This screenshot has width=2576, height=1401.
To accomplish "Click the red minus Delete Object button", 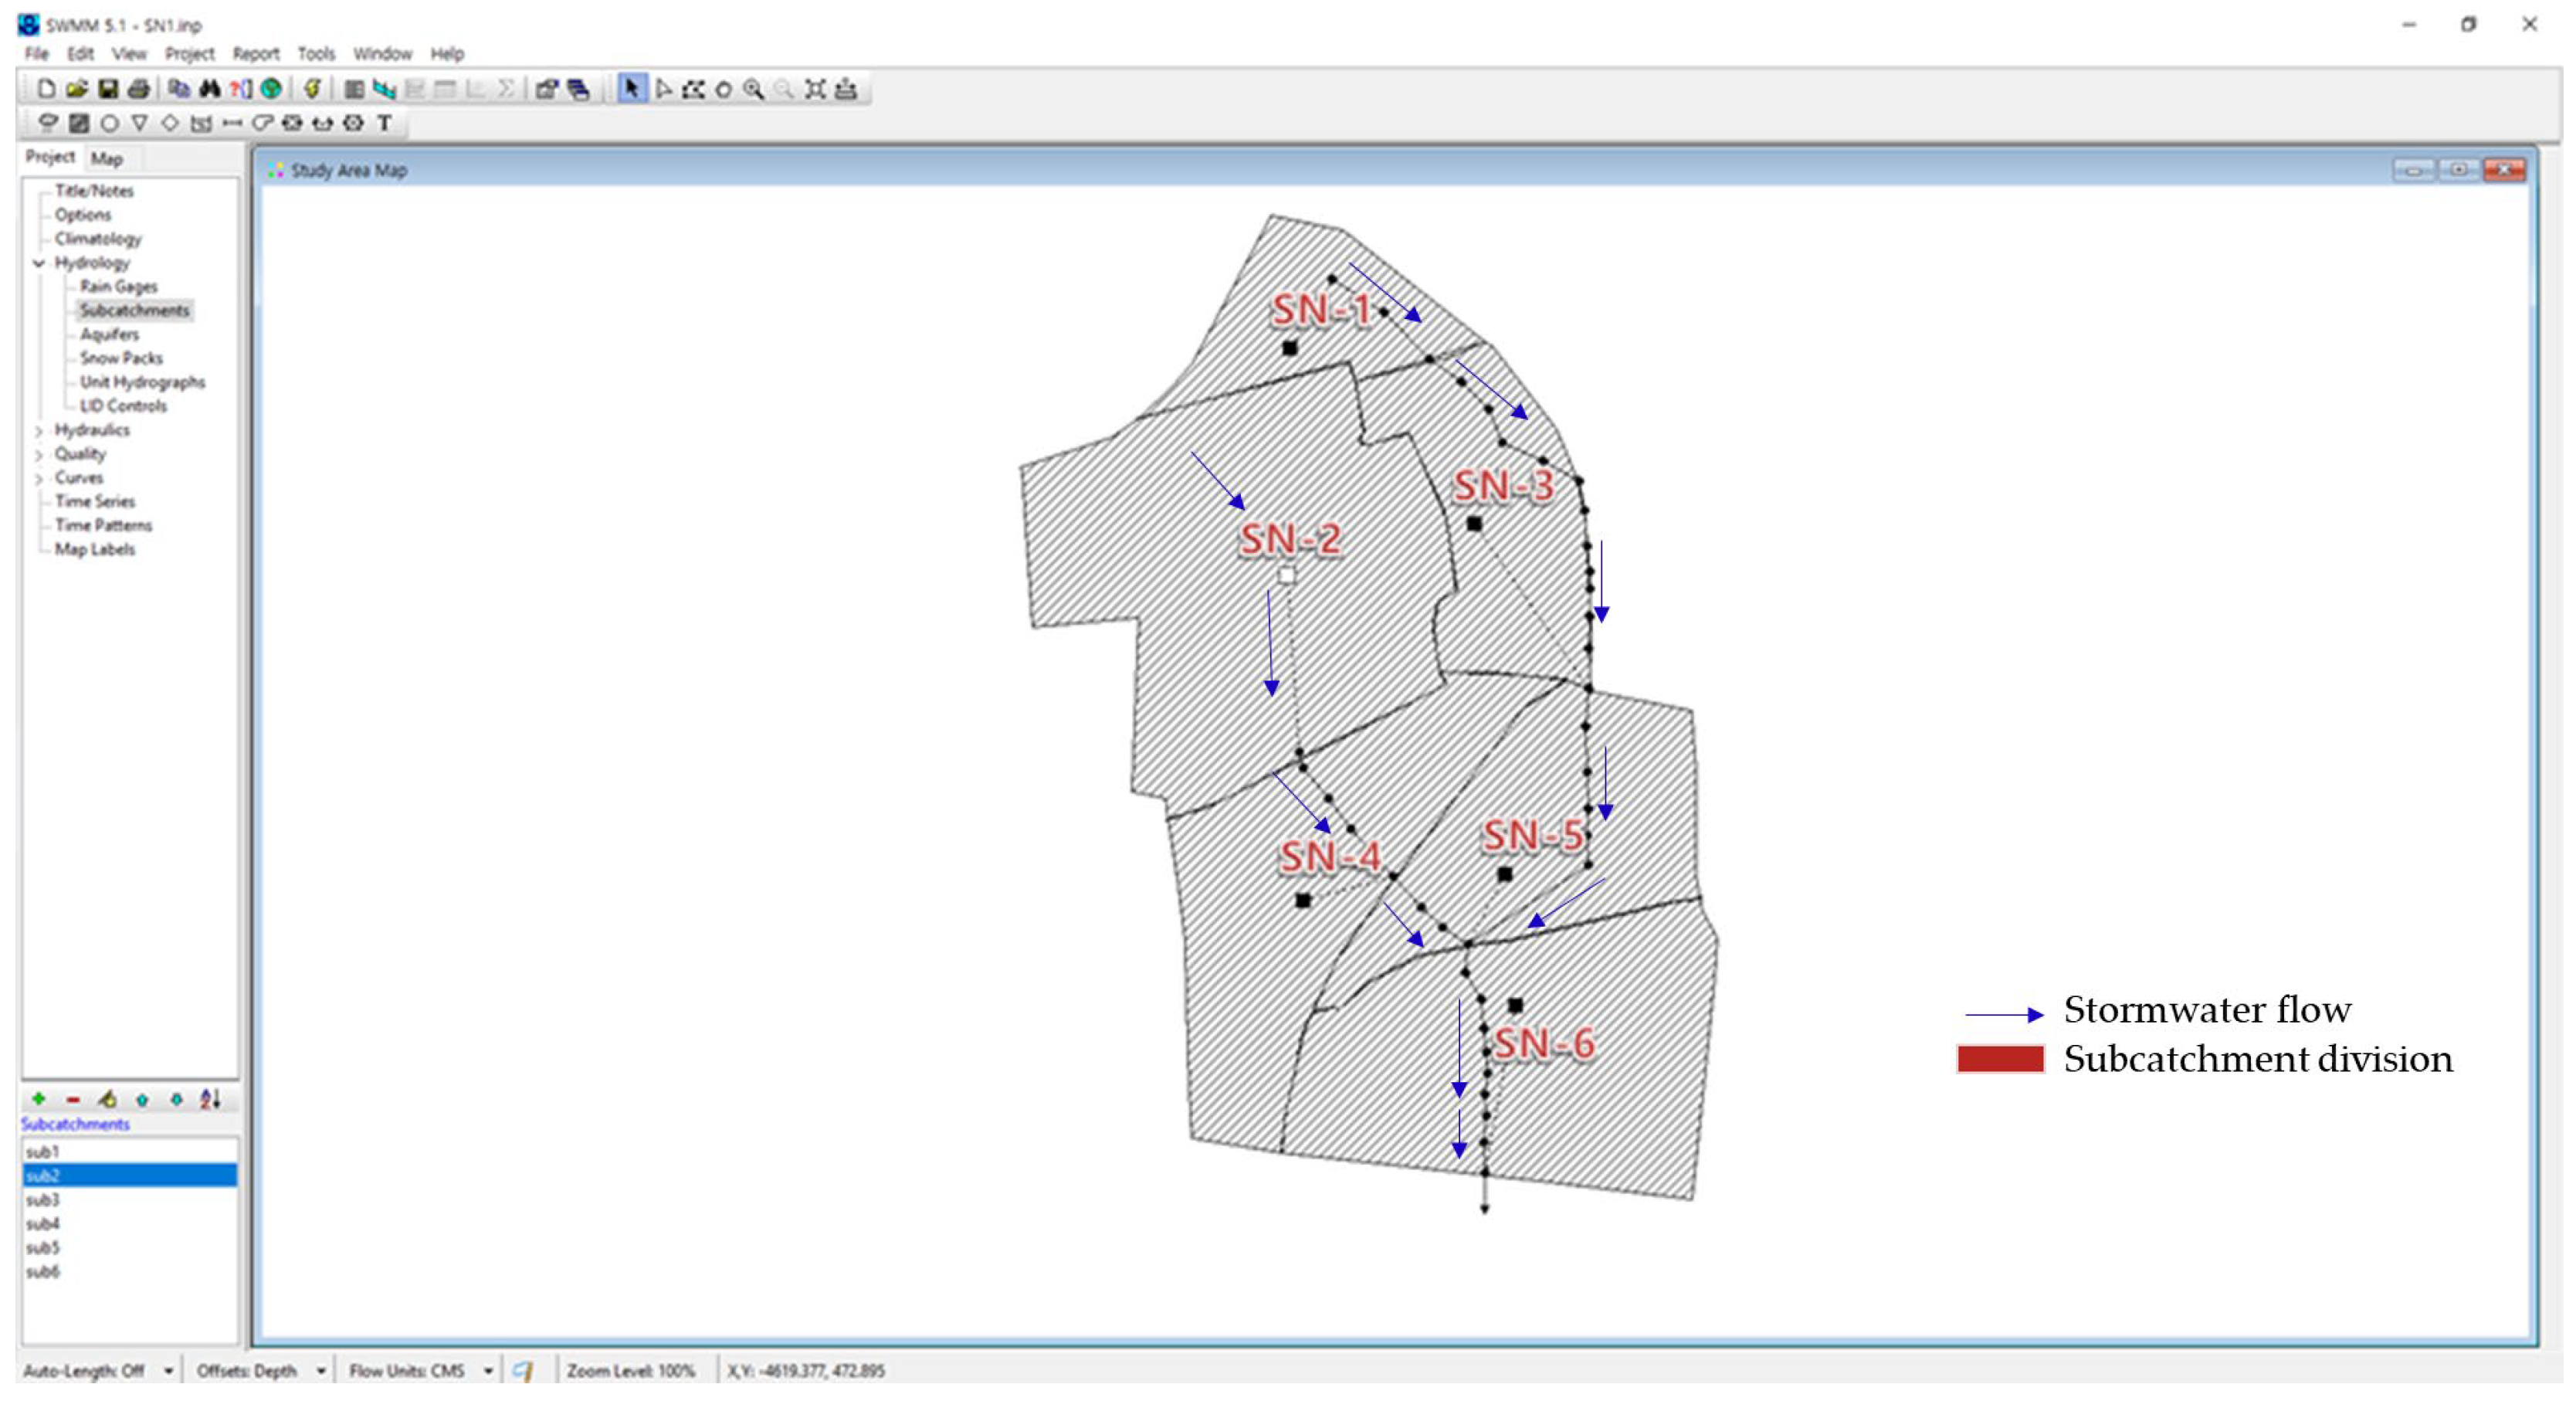I will click(72, 1099).
